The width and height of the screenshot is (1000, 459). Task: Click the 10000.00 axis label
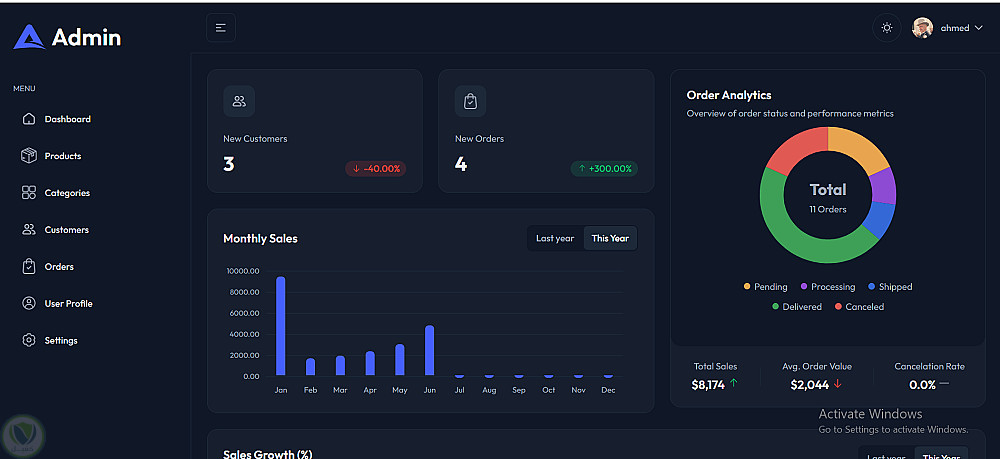pos(242,271)
